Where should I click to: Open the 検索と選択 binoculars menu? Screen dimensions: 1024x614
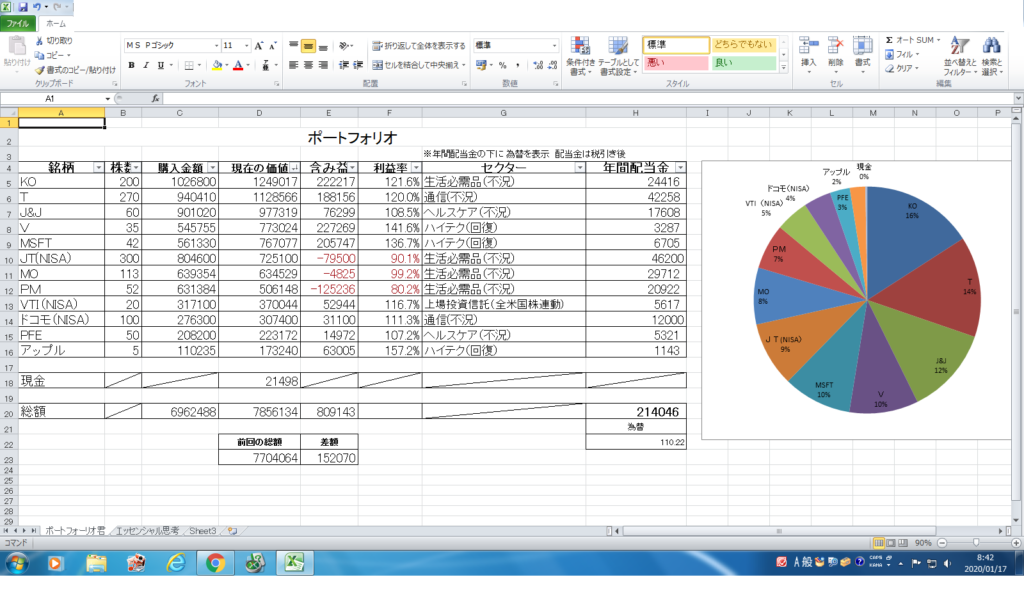pyautogui.click(x=991, y=56)
